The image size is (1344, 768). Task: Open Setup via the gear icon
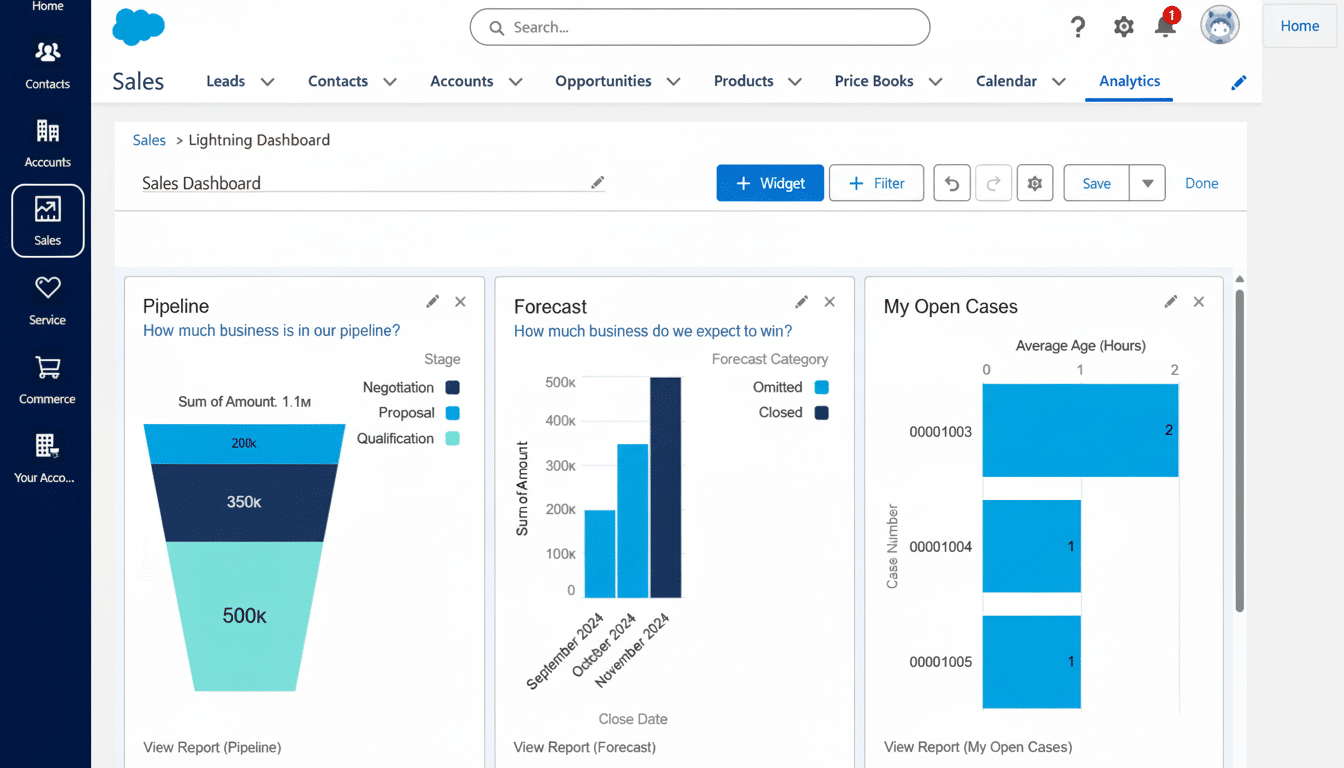tap(1122, 27)
